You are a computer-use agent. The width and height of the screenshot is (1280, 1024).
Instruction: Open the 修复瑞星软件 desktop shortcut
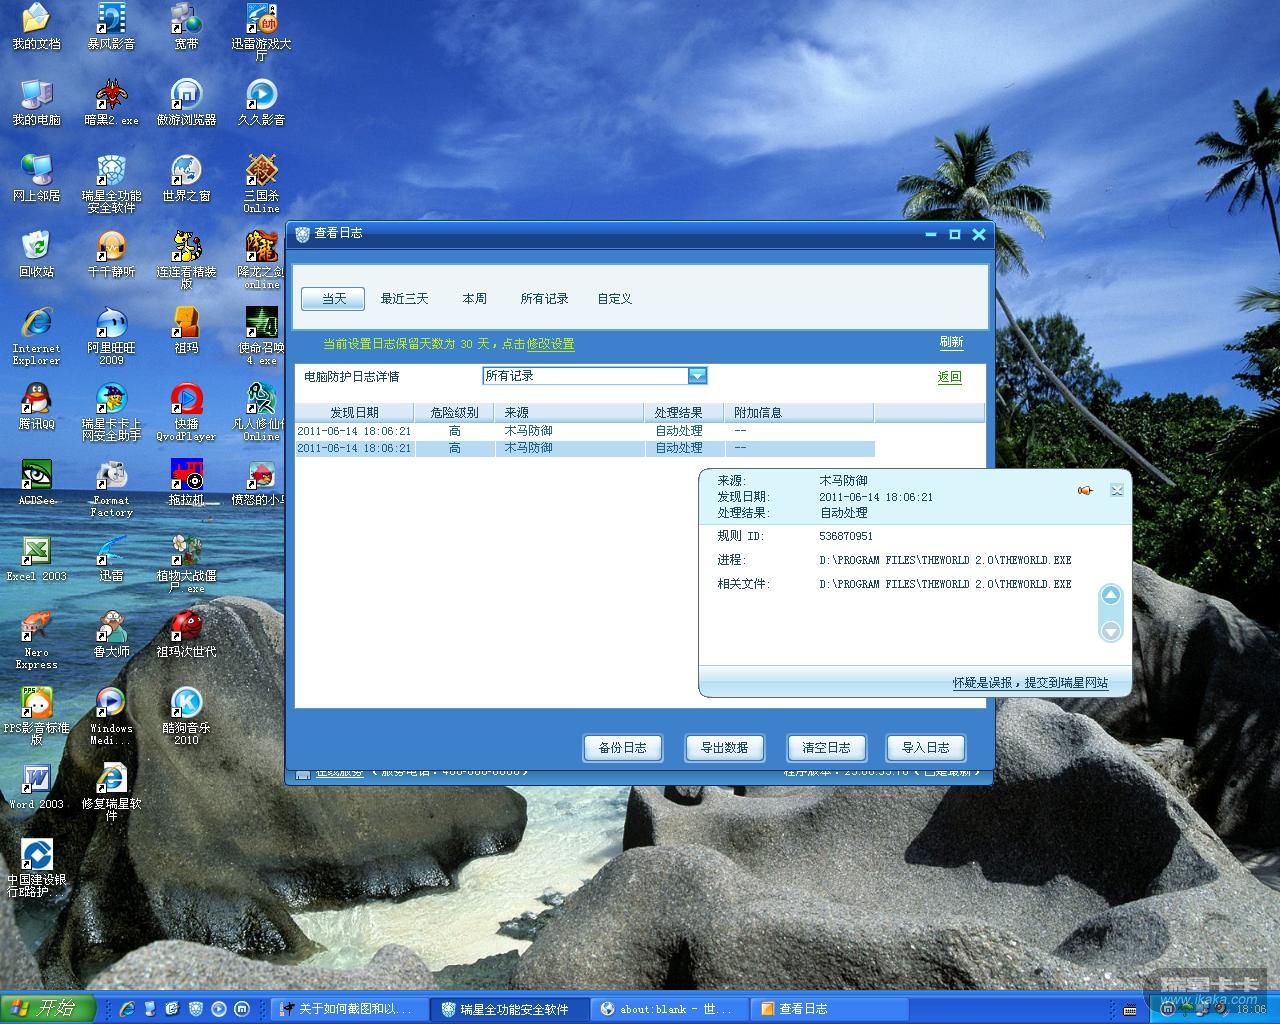(x=111, y=792)
